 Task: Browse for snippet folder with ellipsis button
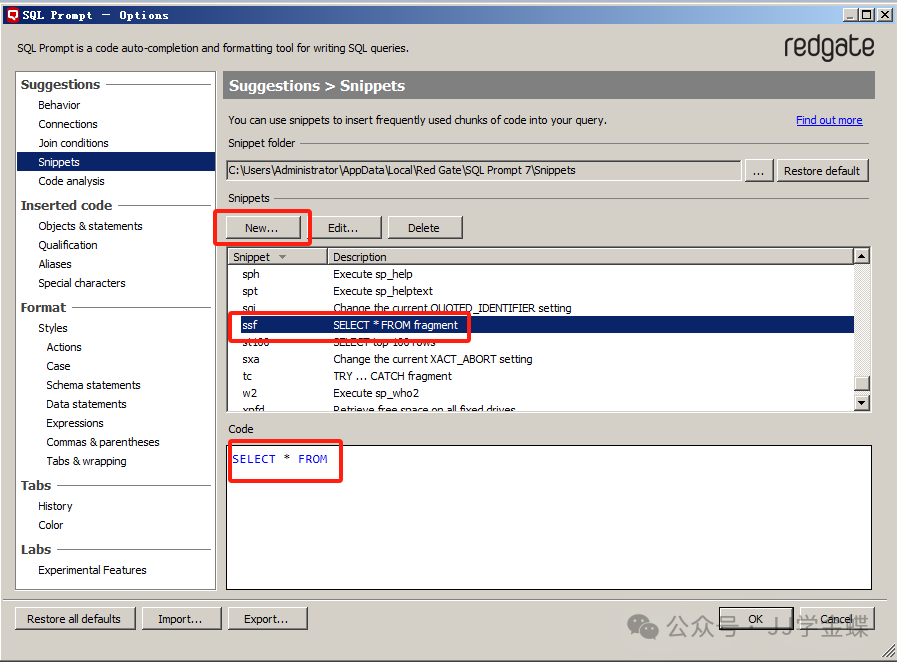click(x=758, y=171)
